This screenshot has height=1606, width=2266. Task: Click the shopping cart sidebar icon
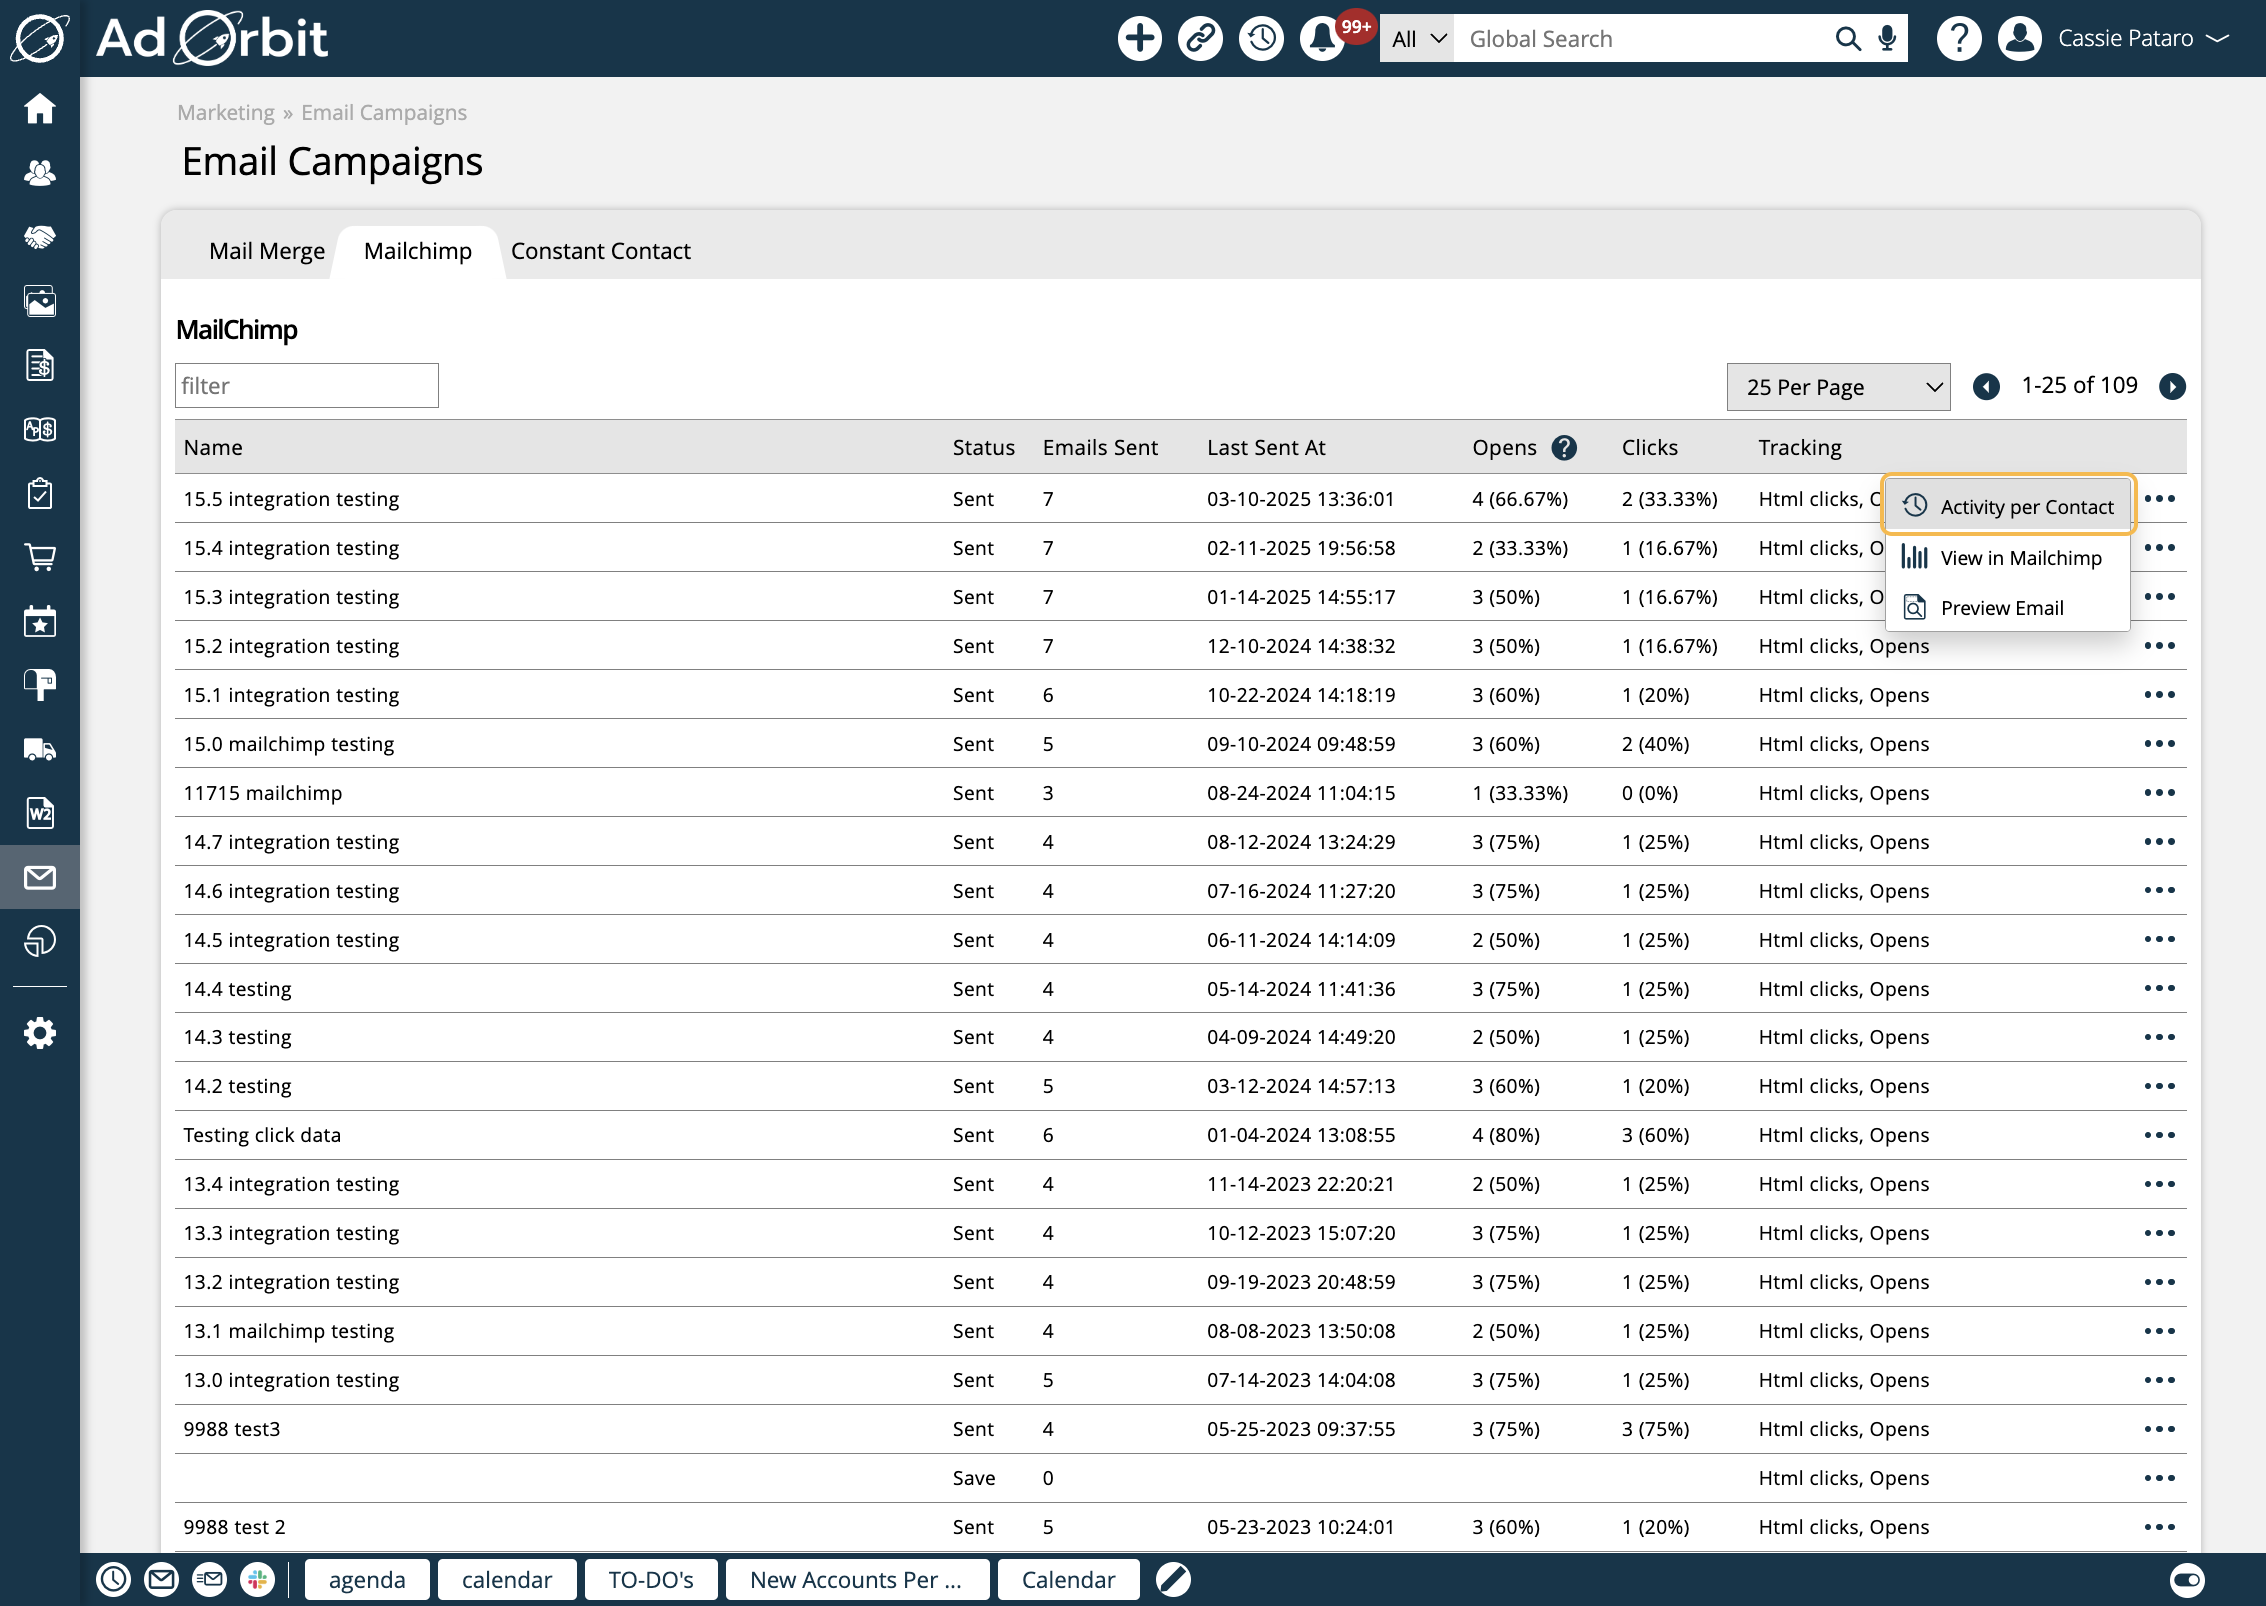[x=40, y=557]
